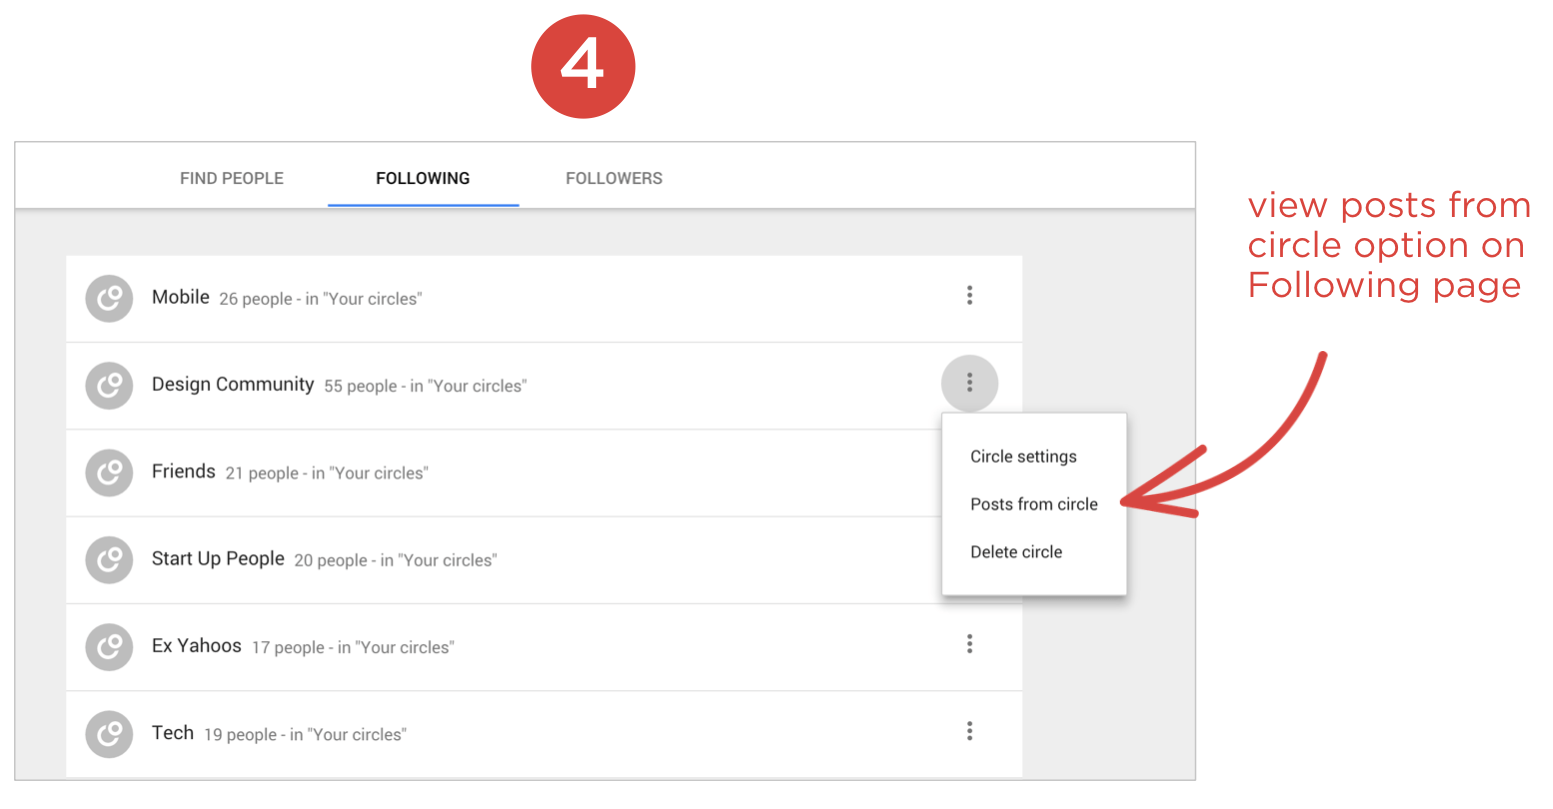The width and height of the screenshot is (1553, 809).
Task: Open more options for Mobile circle
Action: pos(969,295)
